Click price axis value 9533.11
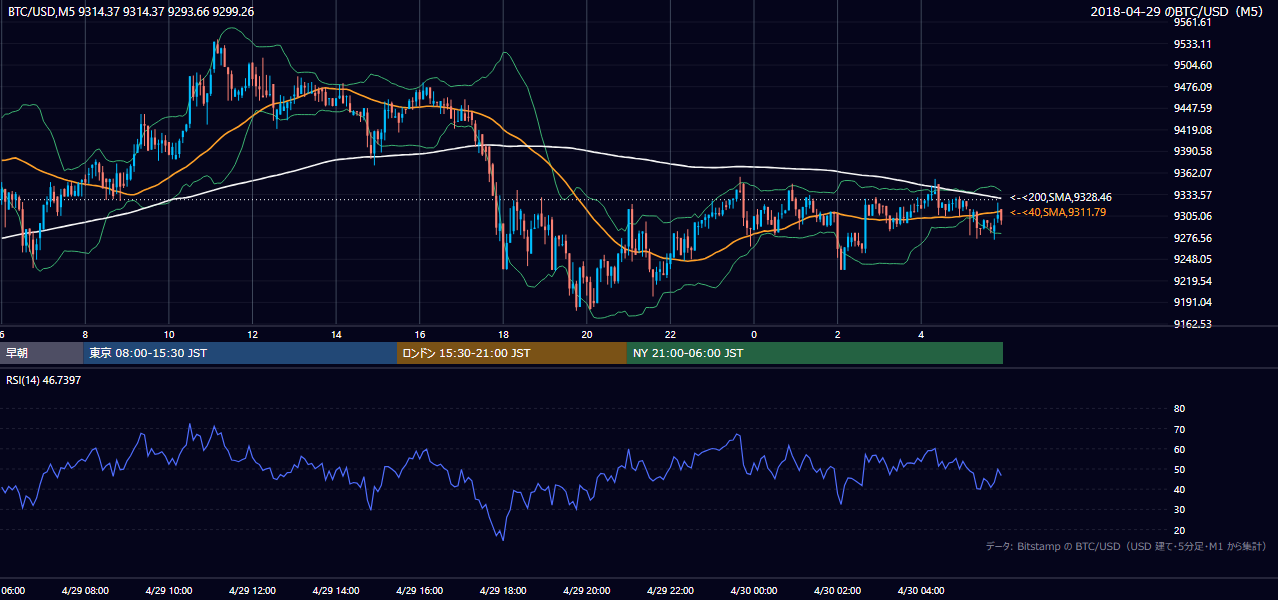Screen dimensions: 1278x600 (1193, 44)
